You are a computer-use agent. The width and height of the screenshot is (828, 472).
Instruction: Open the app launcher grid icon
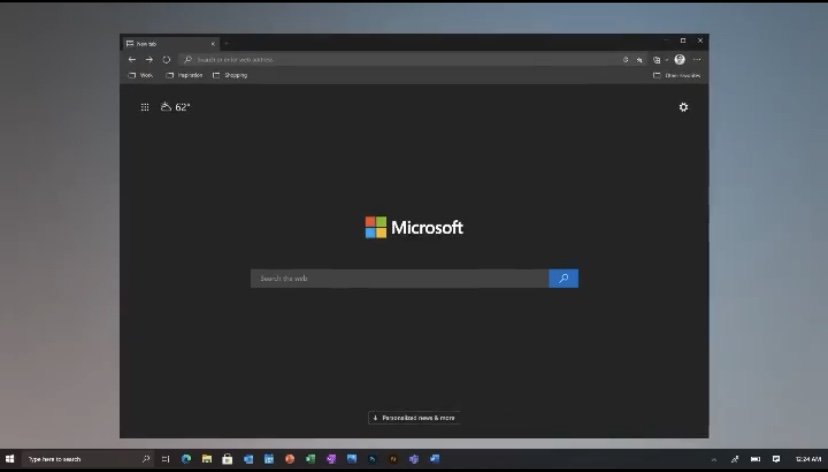145,107
